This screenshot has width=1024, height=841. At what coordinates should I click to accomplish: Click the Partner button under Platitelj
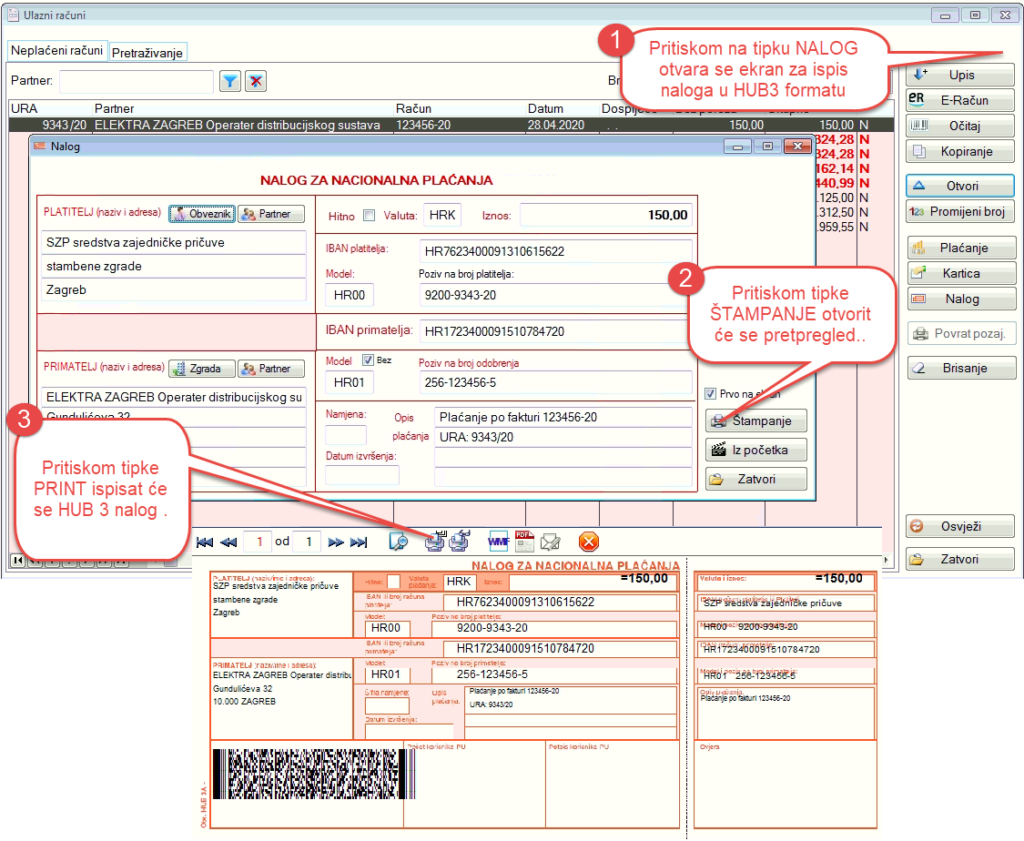[271, 214]
